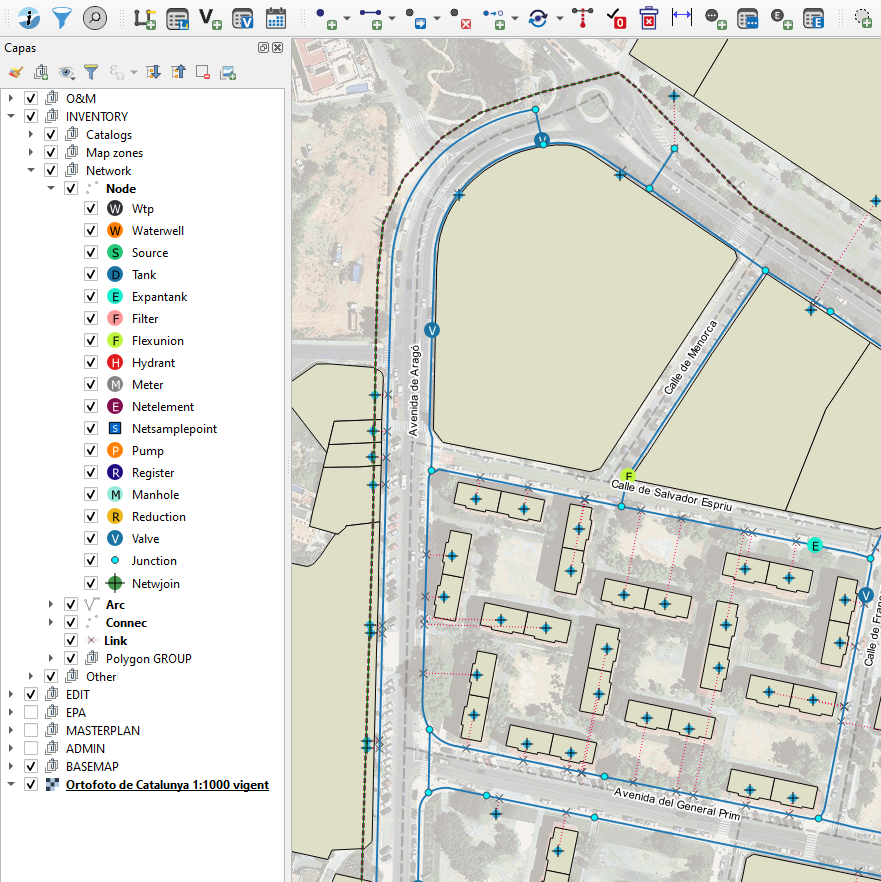
Task: Click the Hydrant red H legend symbol
Action: coord(115,362)
